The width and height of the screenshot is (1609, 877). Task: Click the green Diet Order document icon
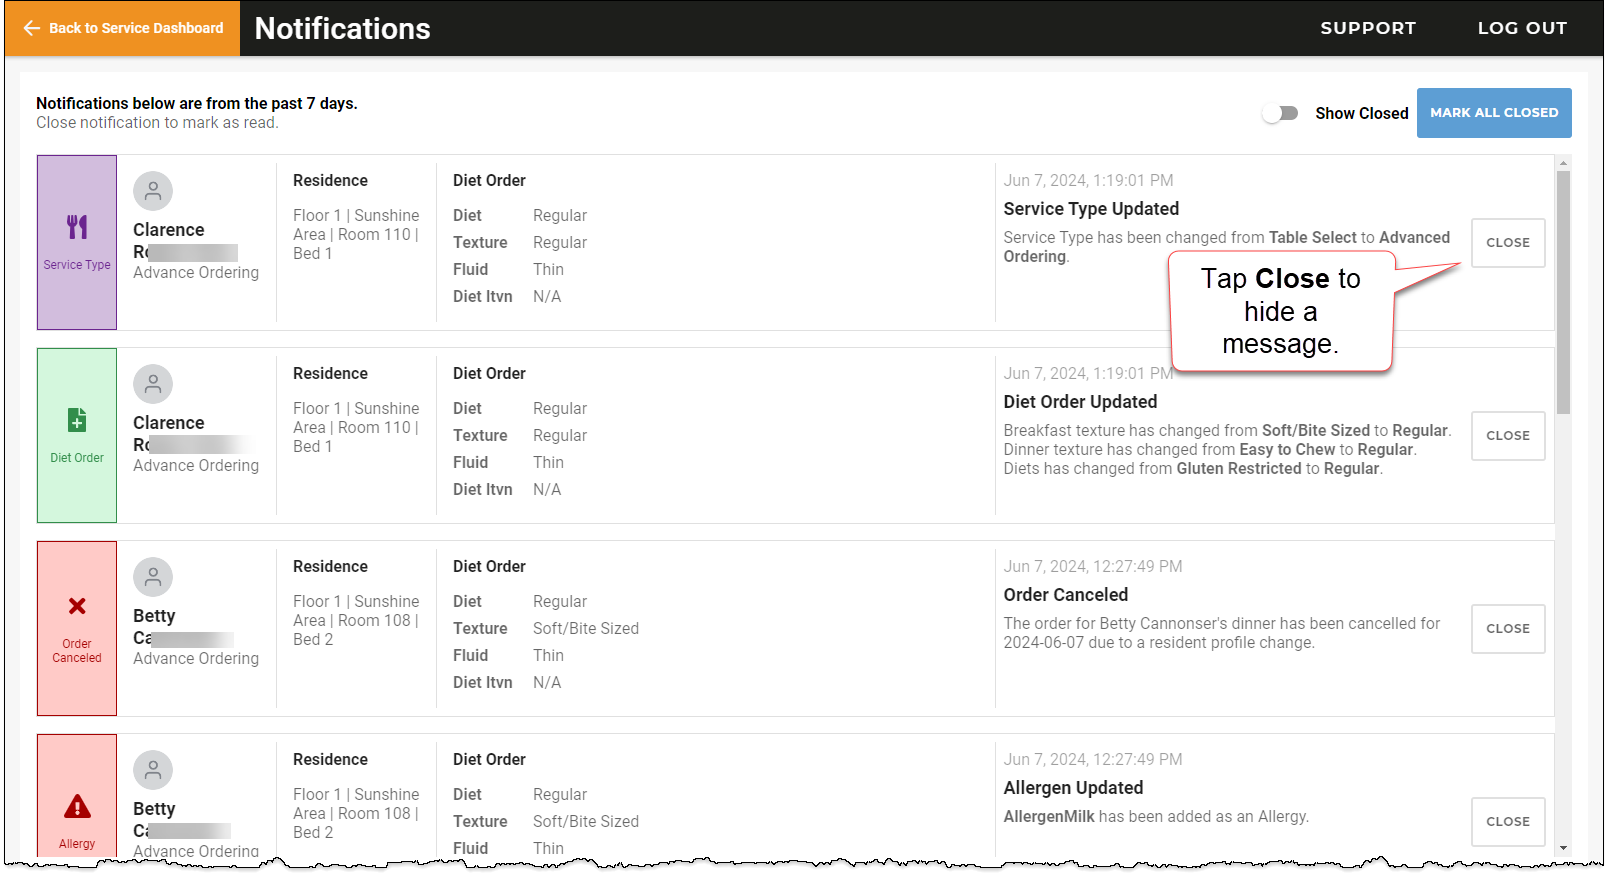77,420
